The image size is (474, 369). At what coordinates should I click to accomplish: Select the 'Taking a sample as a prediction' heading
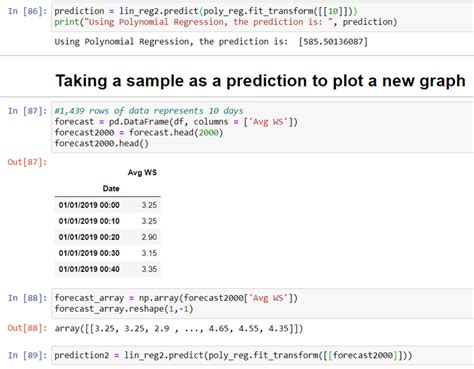pyautogui.click(x=260, y=81)
